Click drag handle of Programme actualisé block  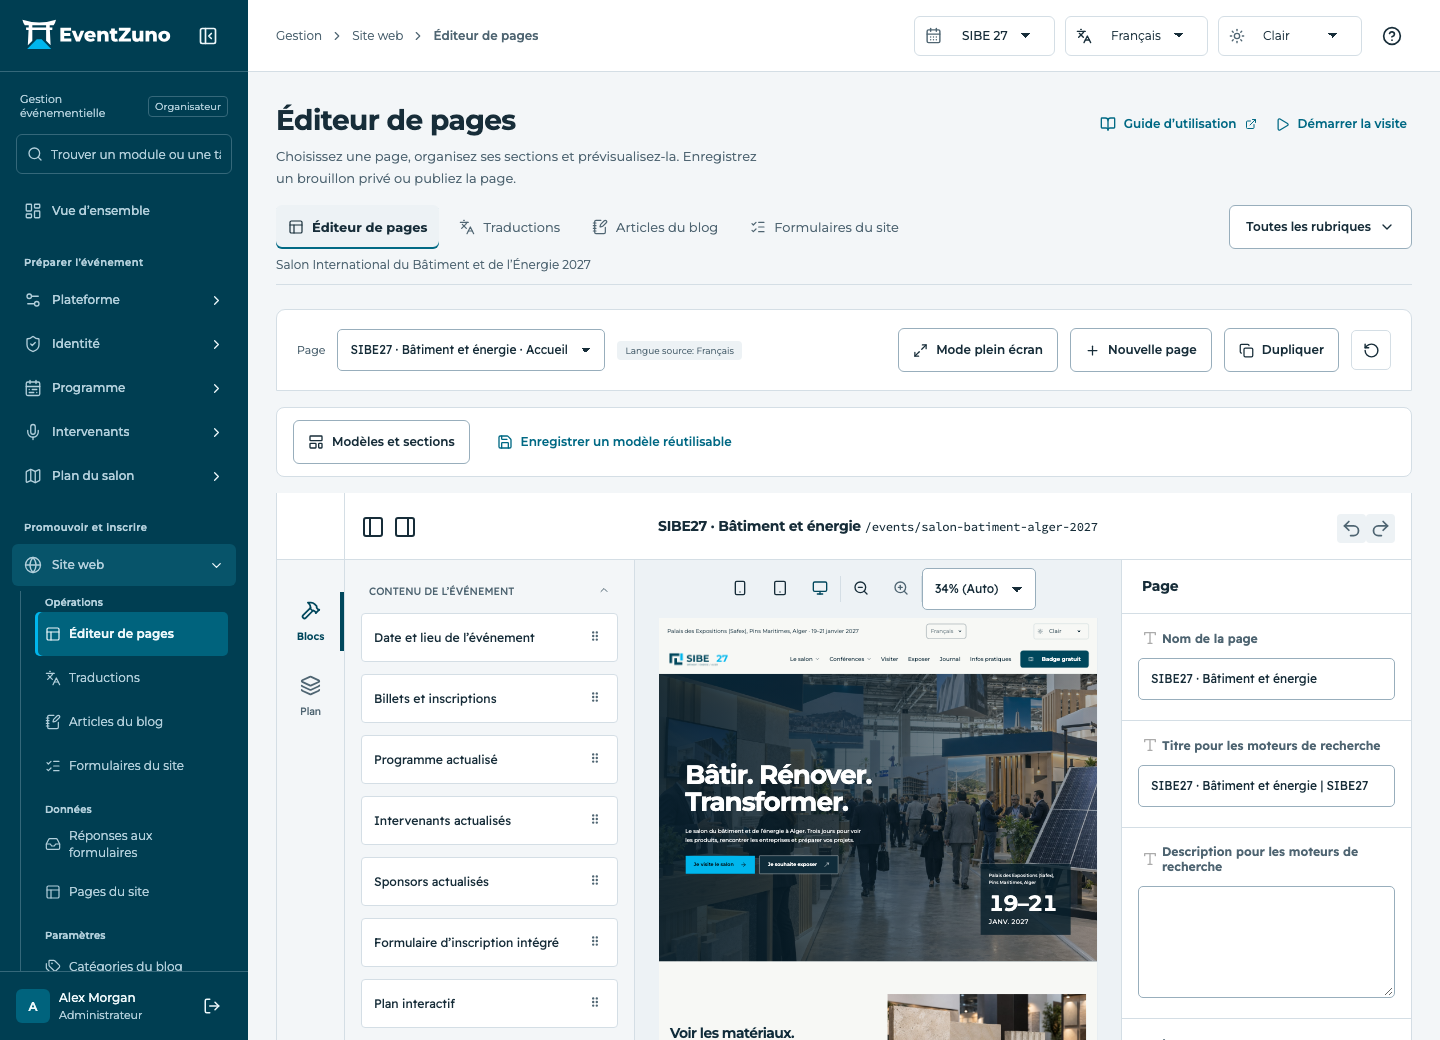click(595, 759)
